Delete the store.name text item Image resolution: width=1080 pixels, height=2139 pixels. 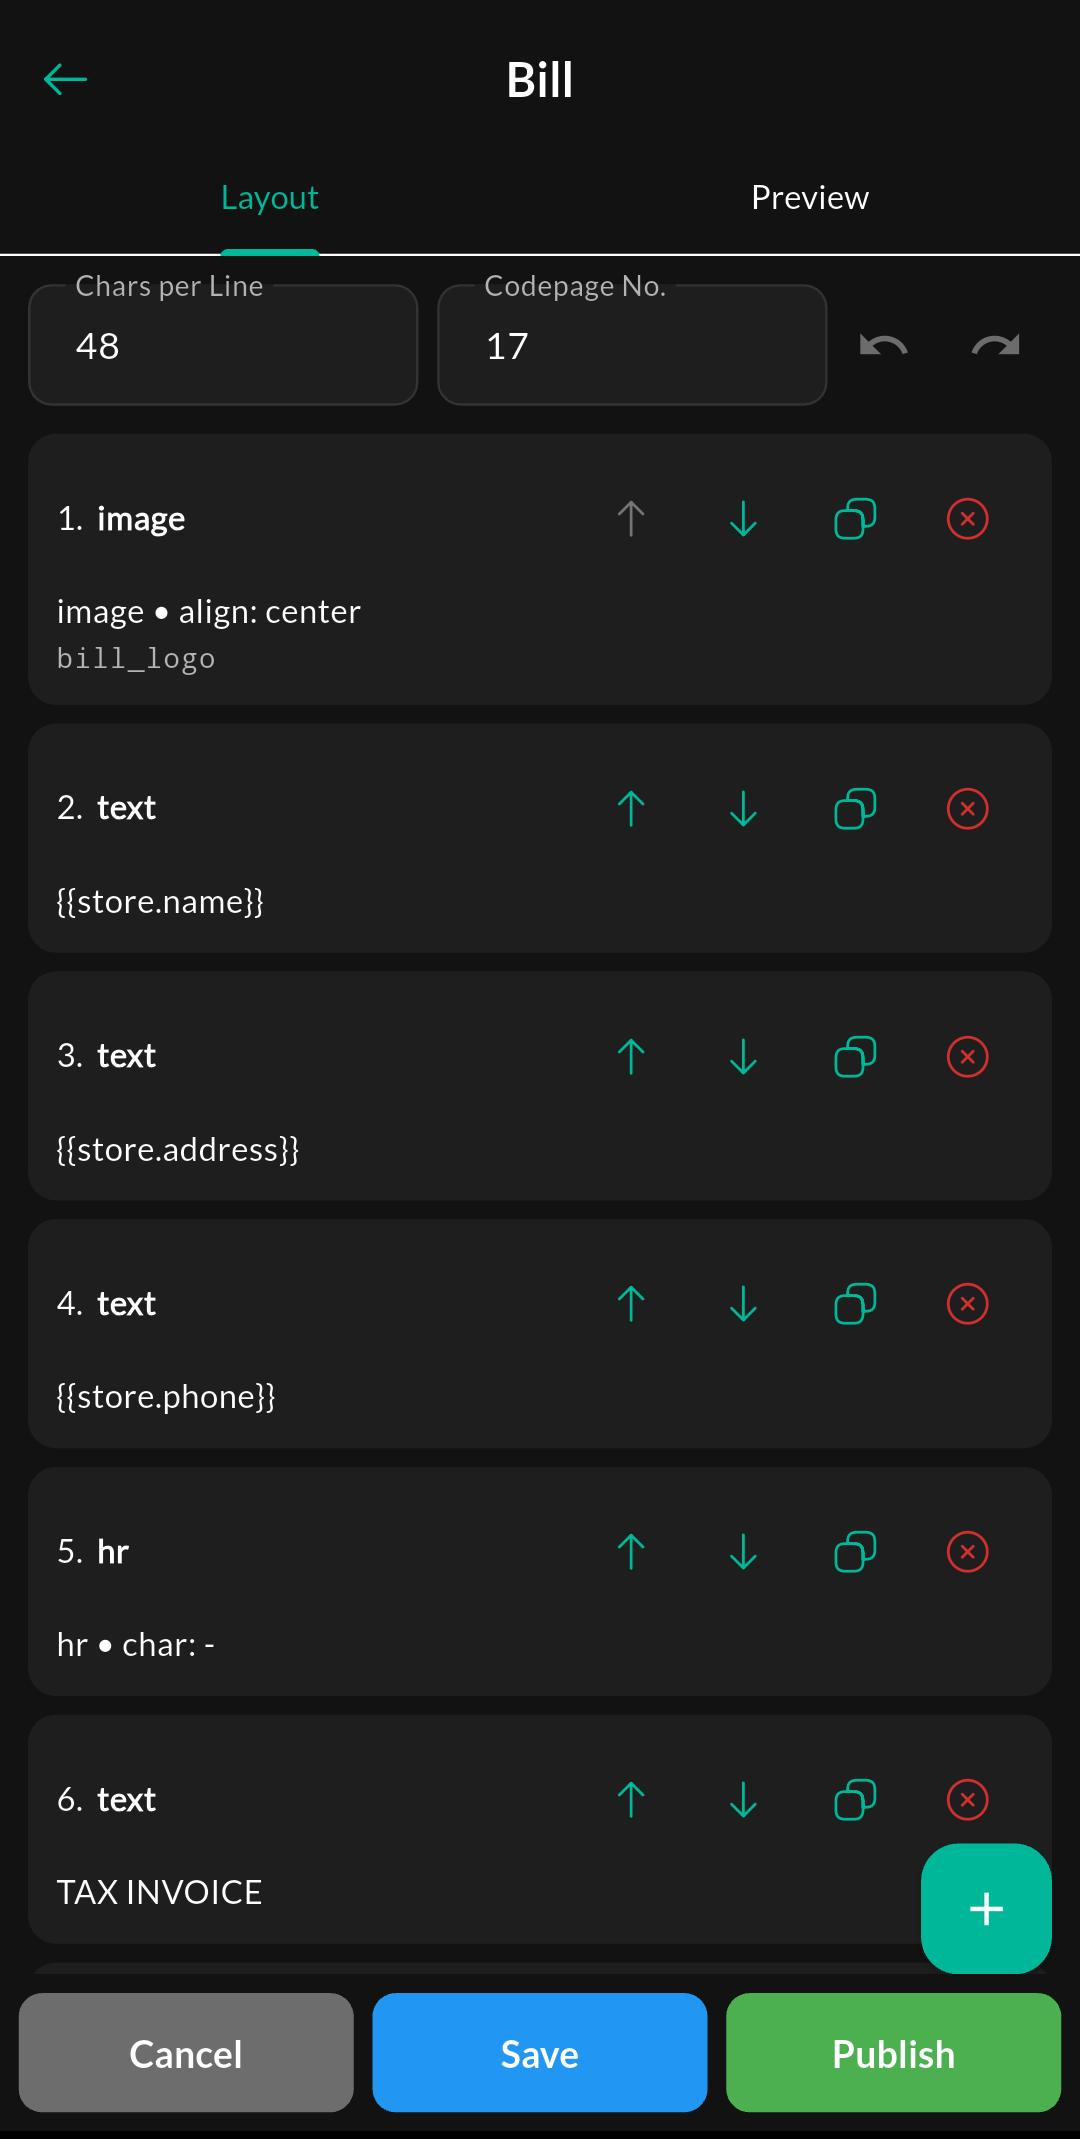point(967,808)
